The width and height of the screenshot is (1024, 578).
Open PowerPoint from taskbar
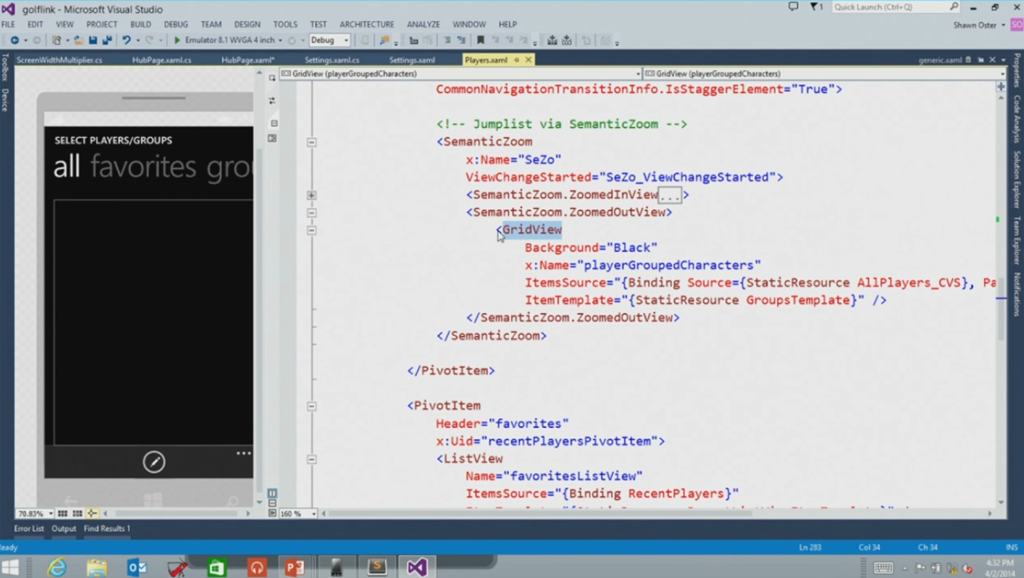pyautogui.click(x=296, y=567)
